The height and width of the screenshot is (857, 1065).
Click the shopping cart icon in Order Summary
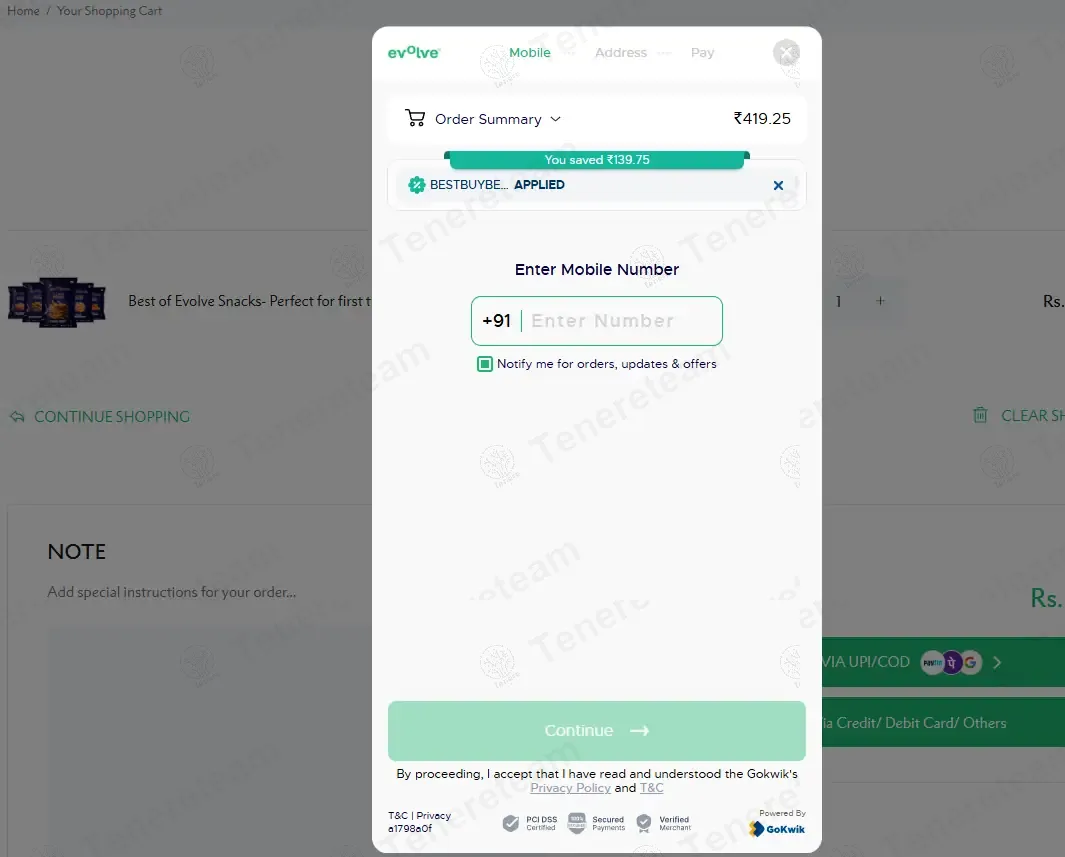pos(415,118)
